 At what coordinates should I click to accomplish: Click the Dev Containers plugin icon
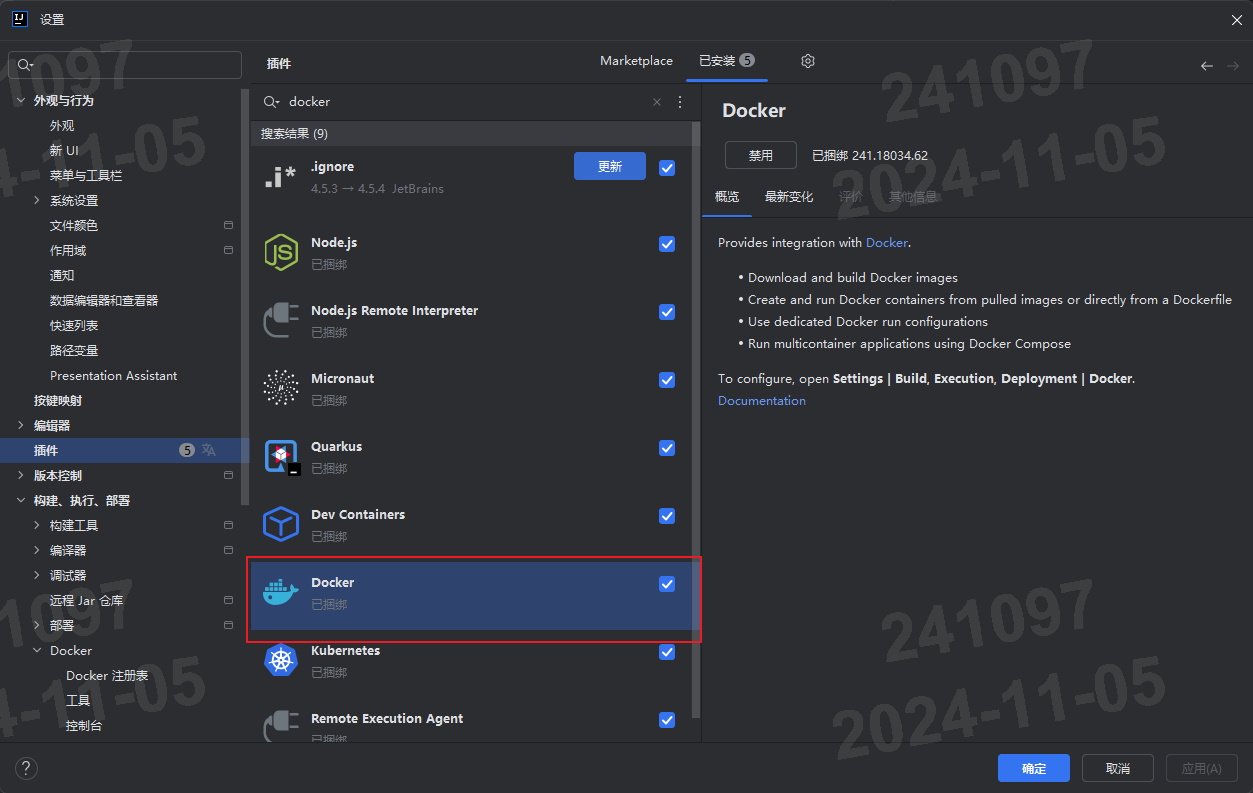tap(281, 524)
